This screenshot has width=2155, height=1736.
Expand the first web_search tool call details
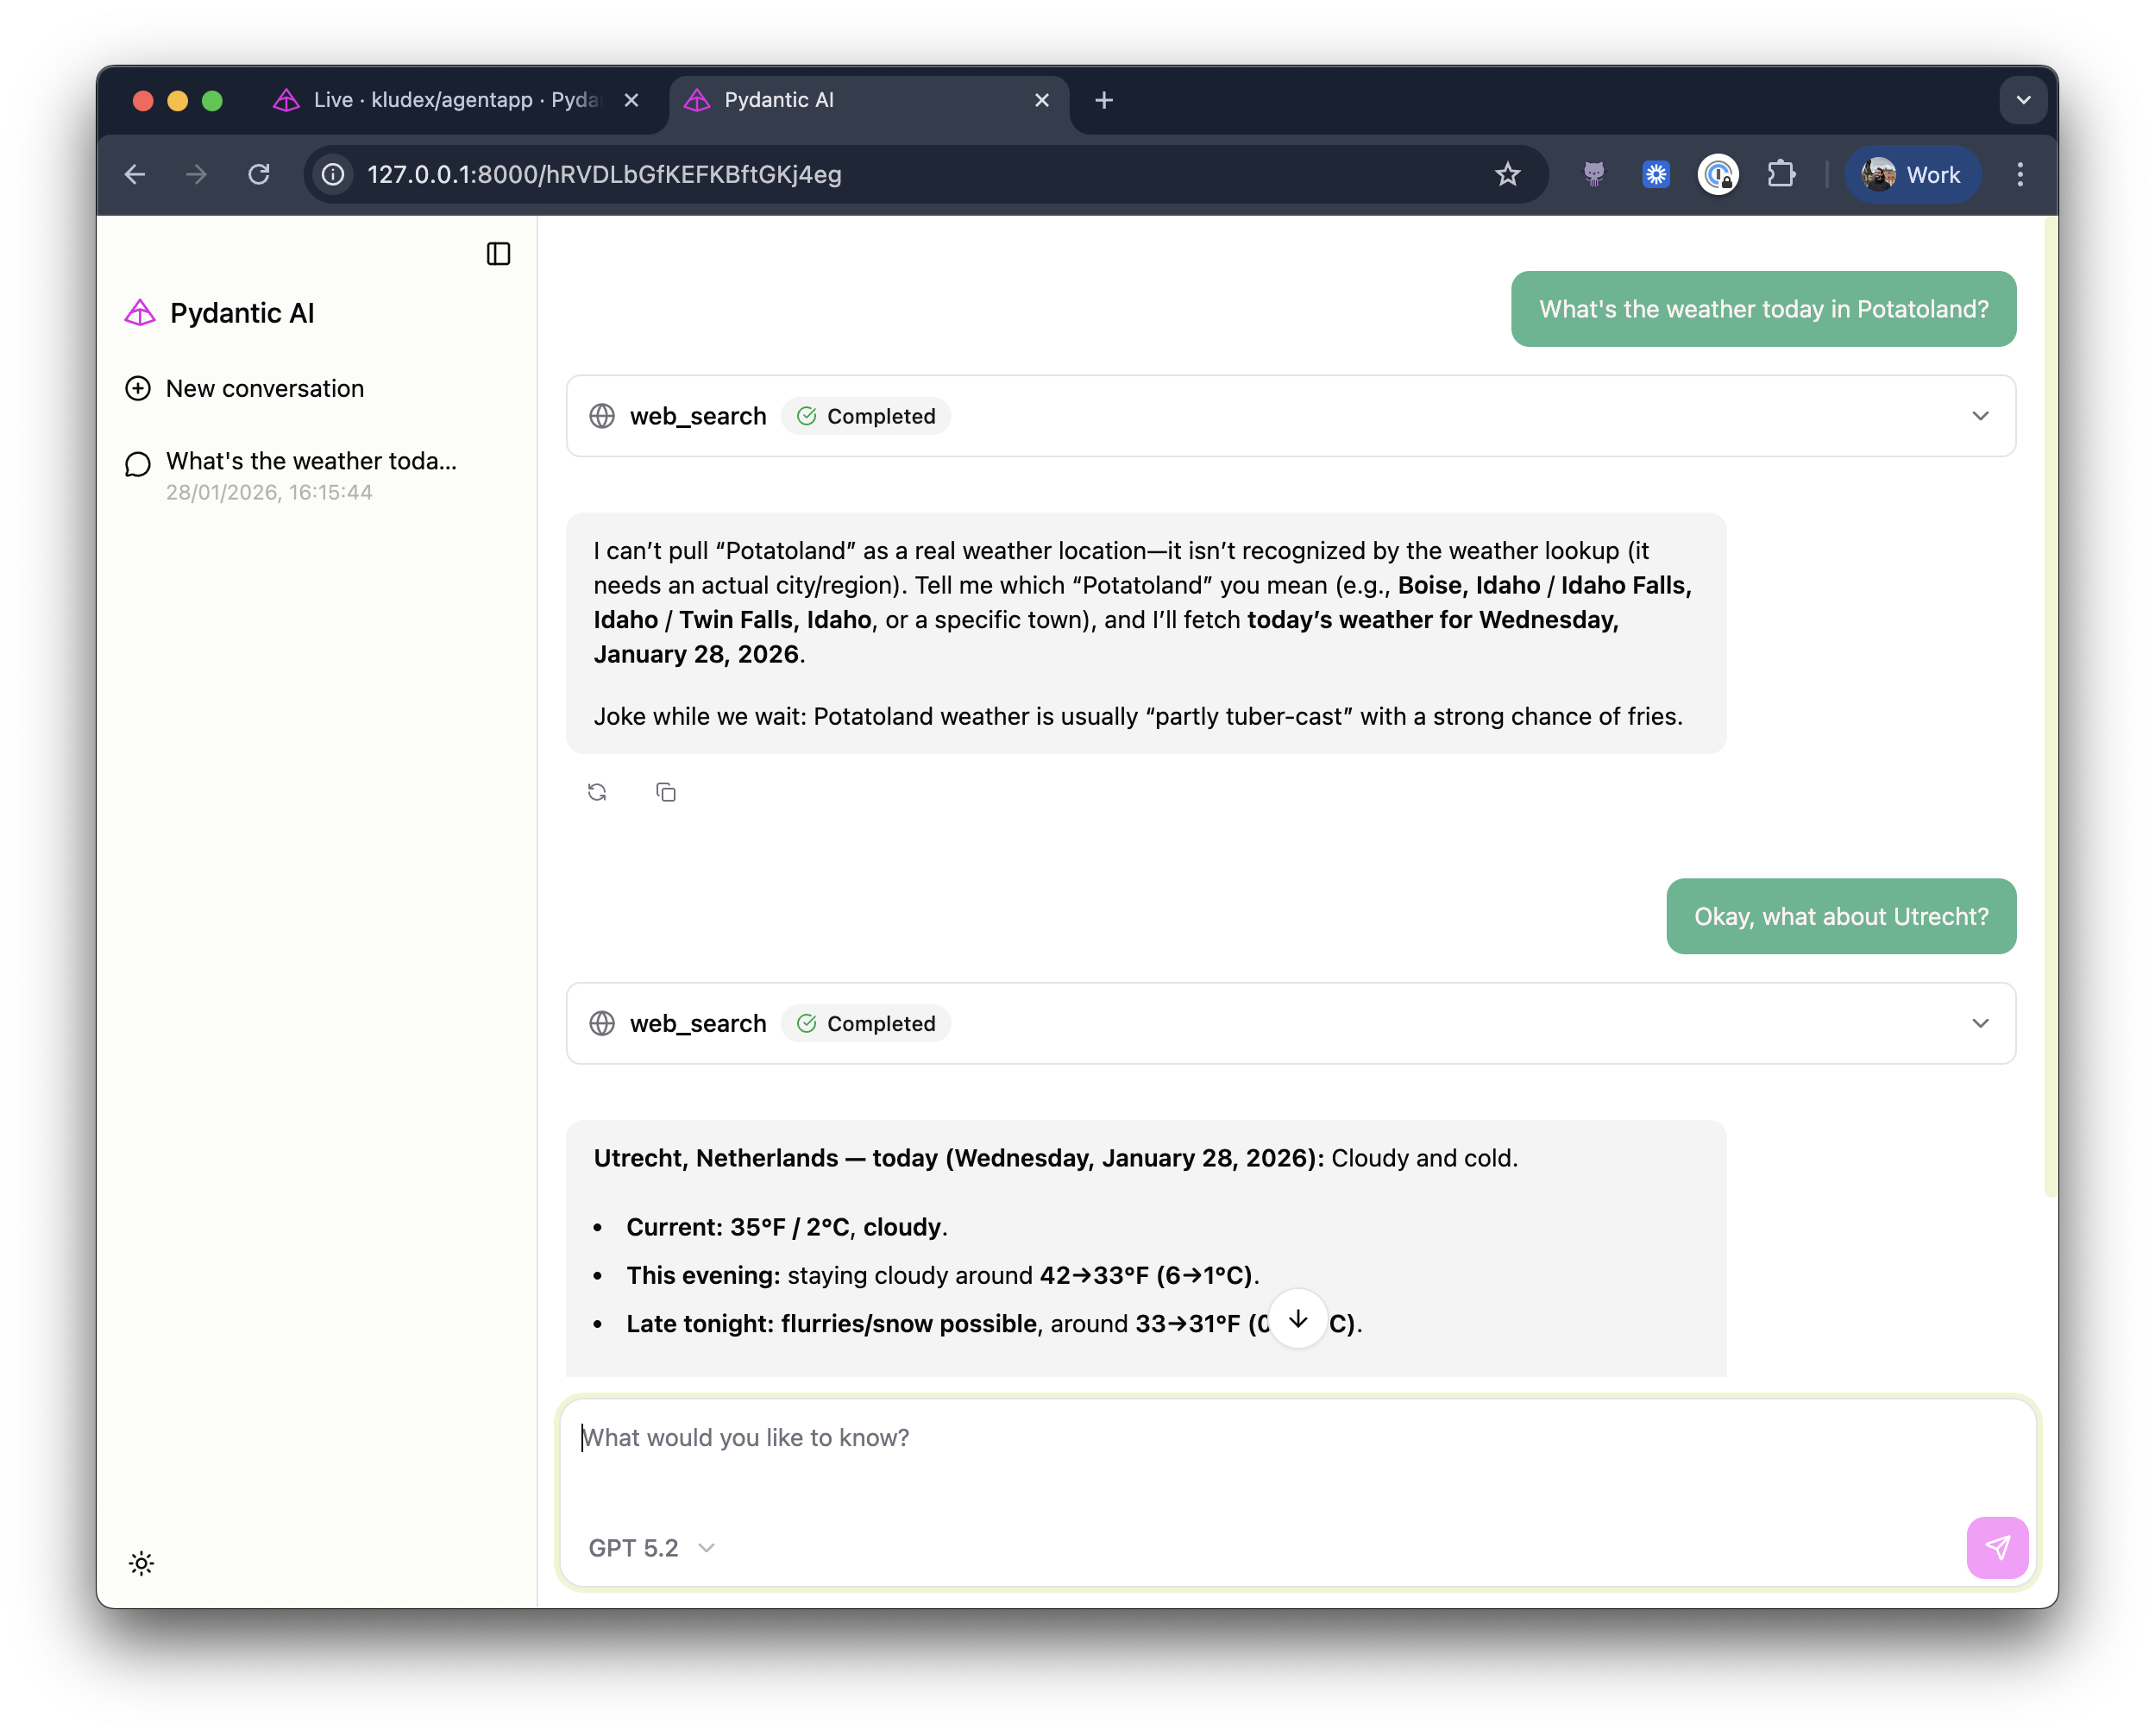pos(1980,416)
